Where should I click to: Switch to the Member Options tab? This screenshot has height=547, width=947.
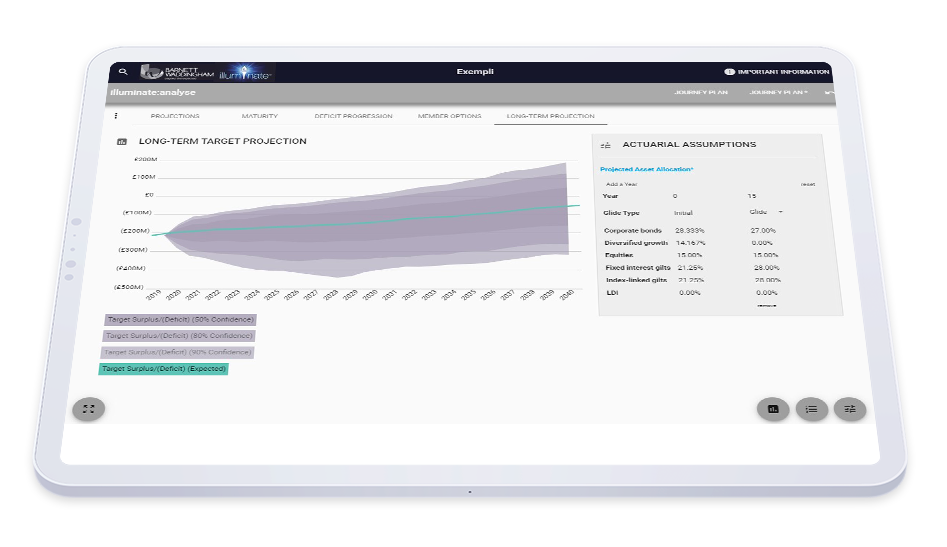pos(449,116)
